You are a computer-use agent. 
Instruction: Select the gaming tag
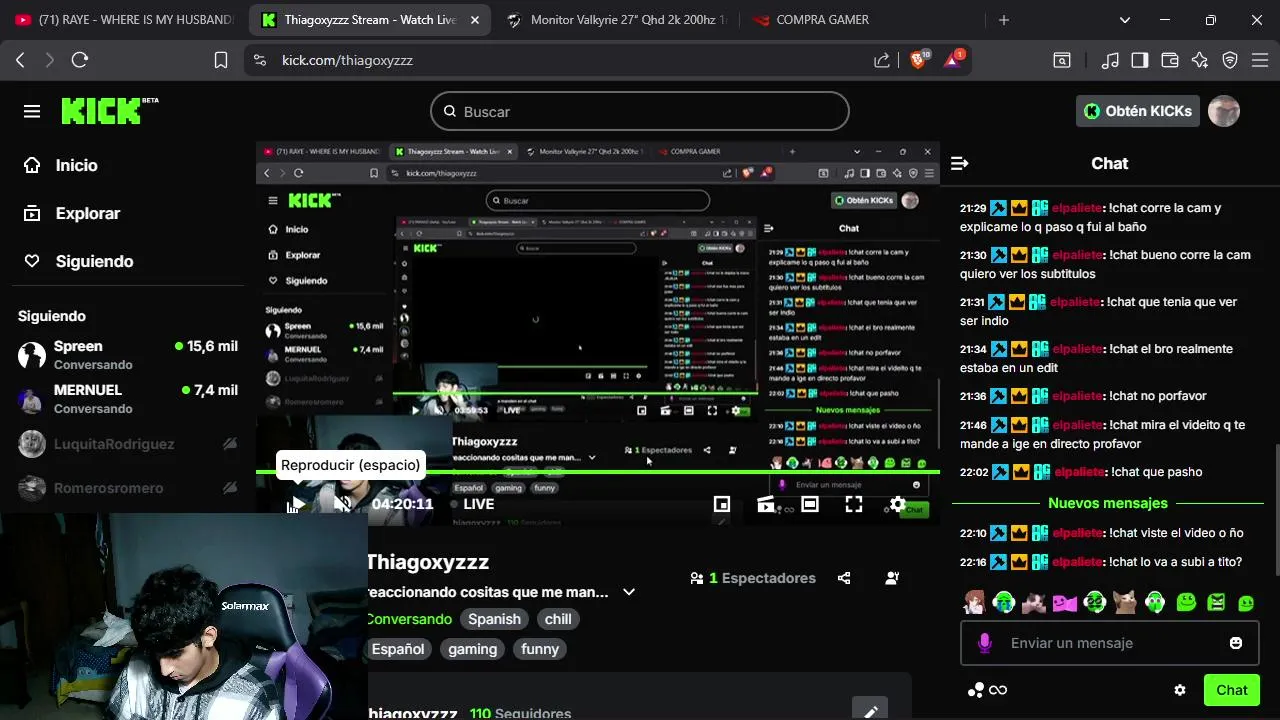[472, 649]
